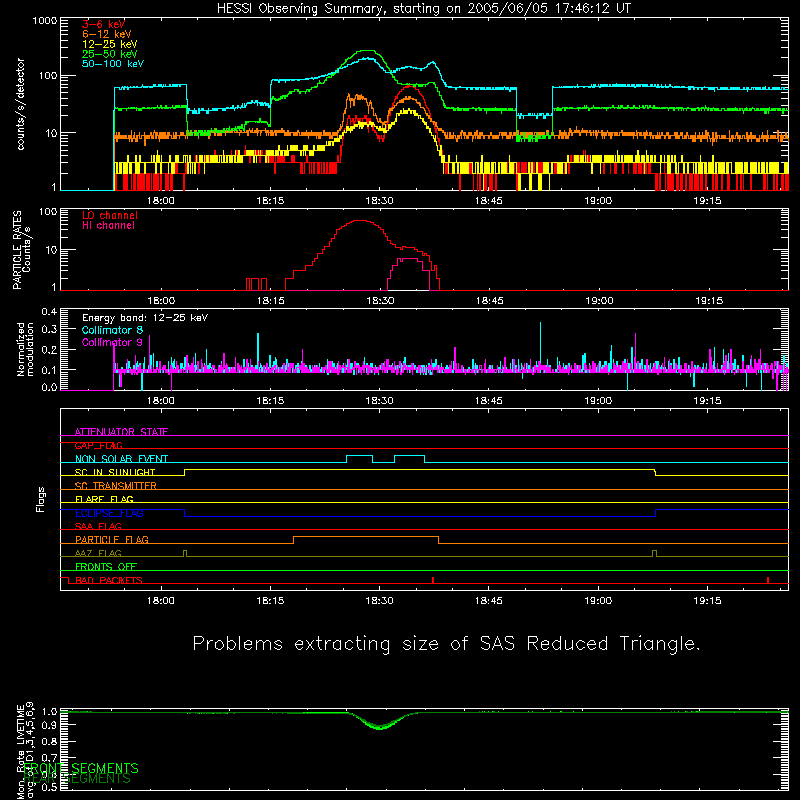
Task: Select the 25-50 keV legend label
Action: pyautogui.click(x=110, y=54)
